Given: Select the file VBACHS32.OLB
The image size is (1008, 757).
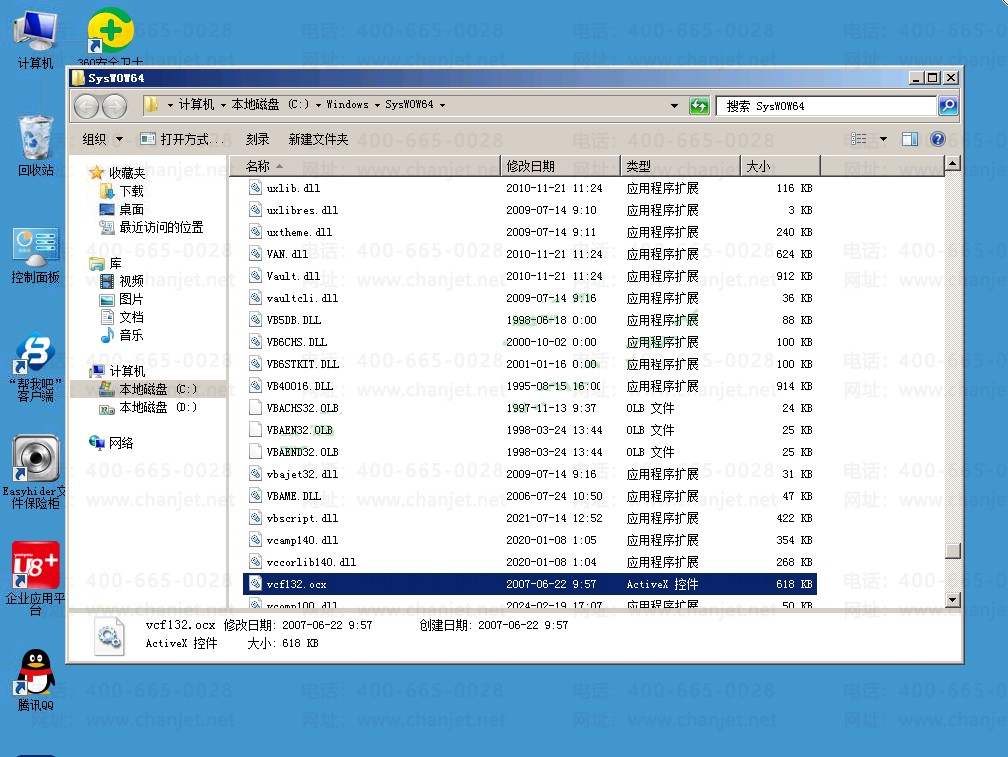Looking at the screenshot, I should [x=530, y=407].
